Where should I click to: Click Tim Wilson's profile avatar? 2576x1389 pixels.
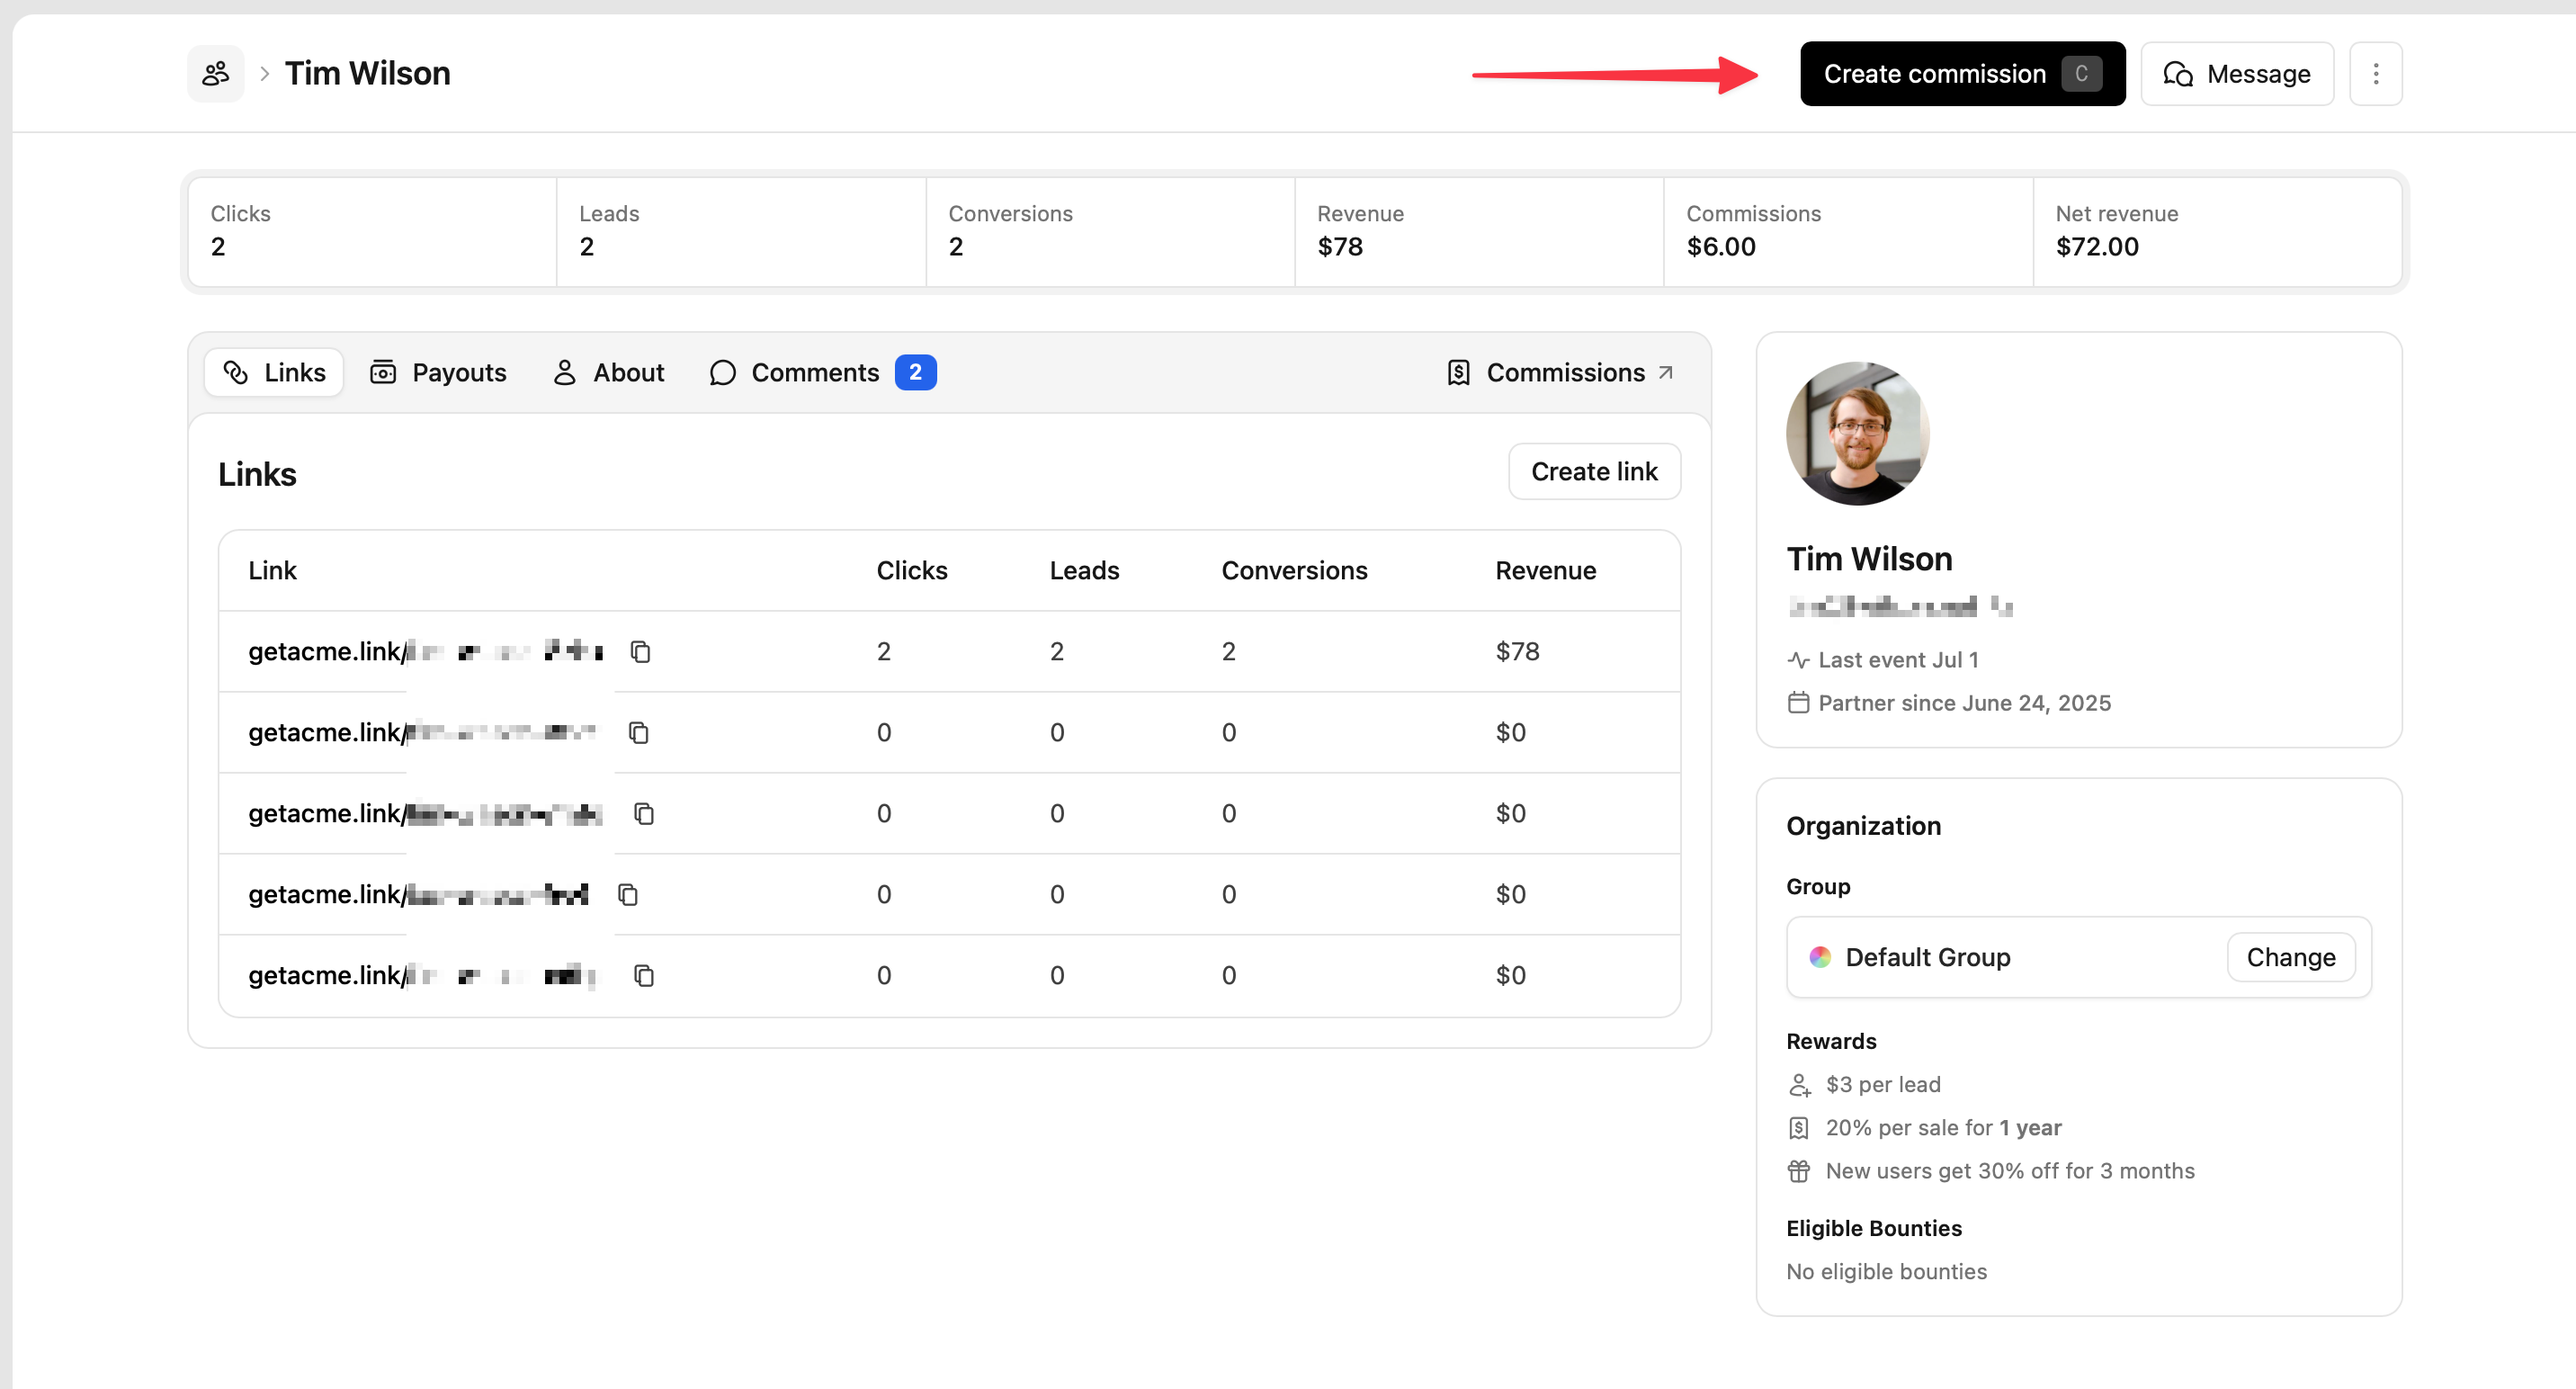(1856, 433)
